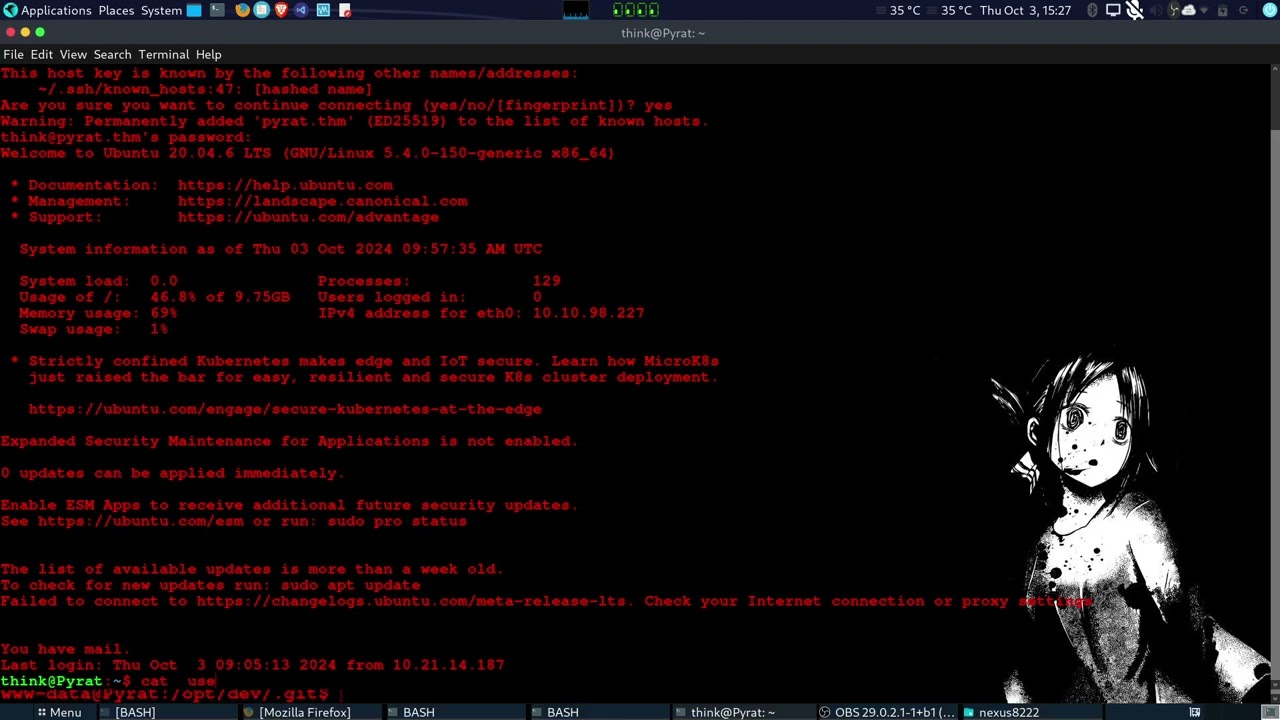Launch Firefox from top panel
The width and height of the screenshot is (1280, 720).
click(242, 10)
